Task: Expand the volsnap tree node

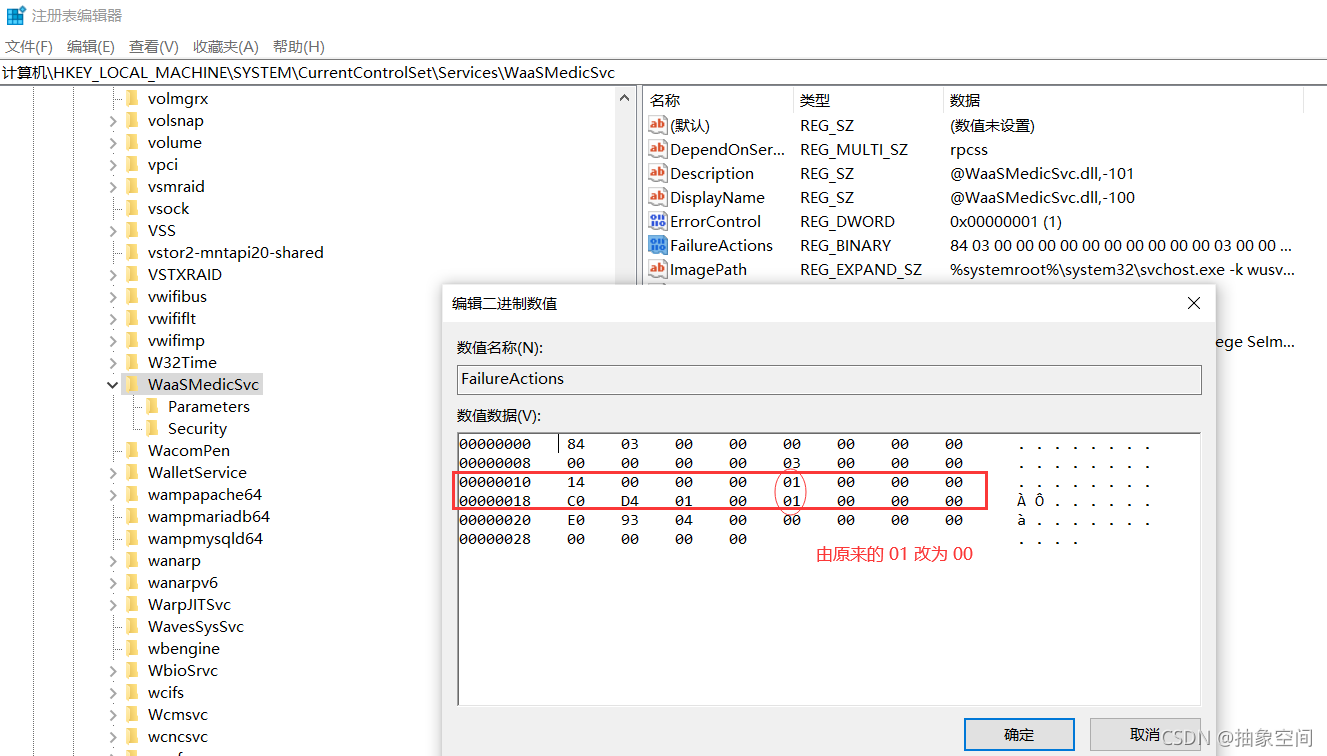Action: click(113, 121)
